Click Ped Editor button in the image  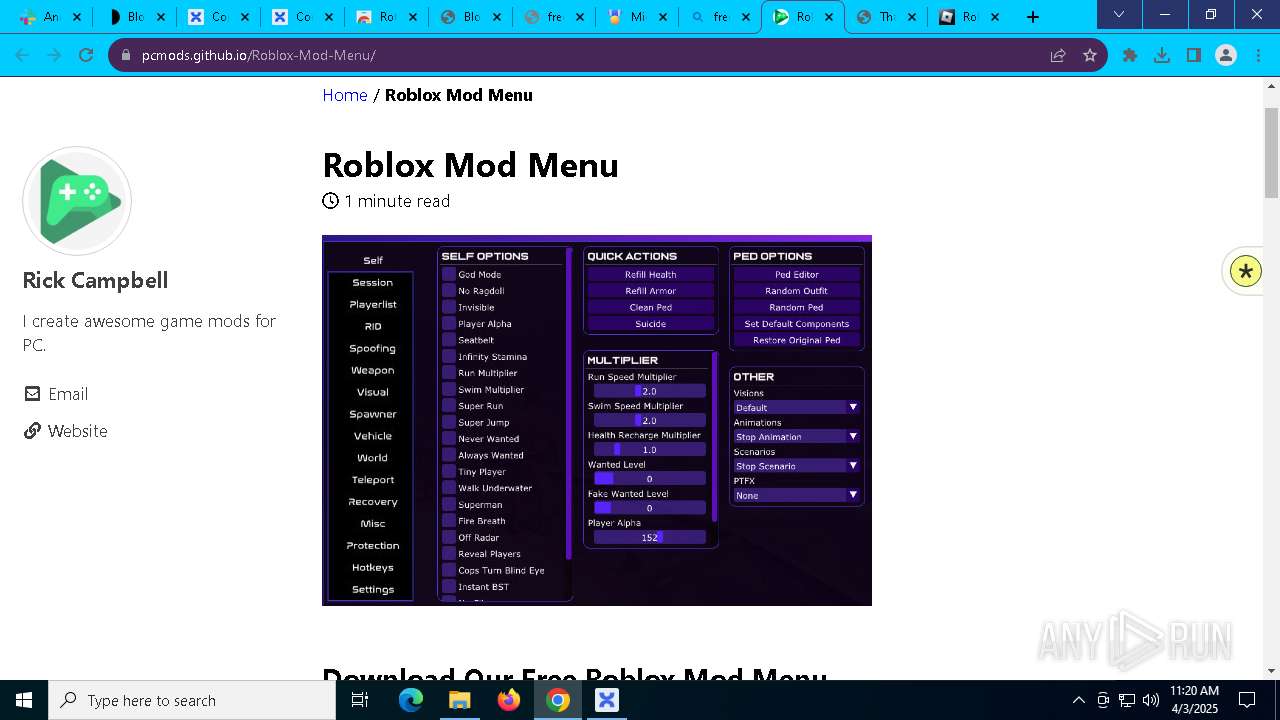coord(797,274)
